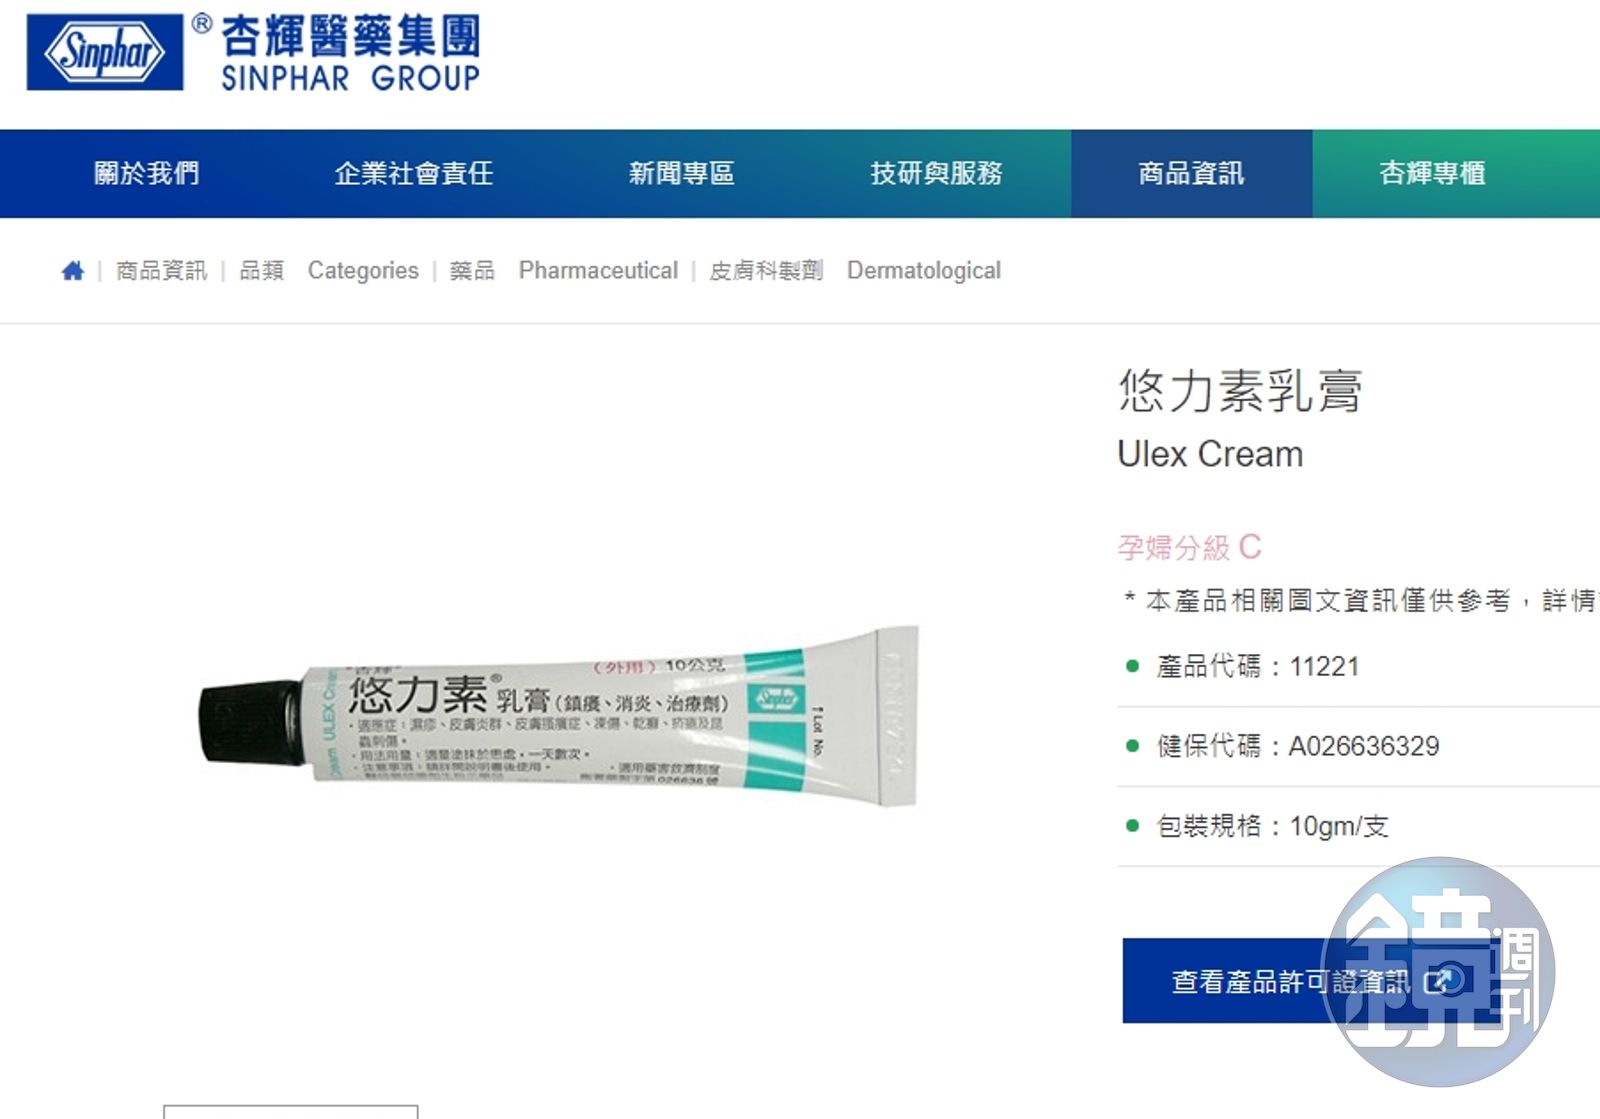Go to the home breadcrumb icon

[72, 271]
